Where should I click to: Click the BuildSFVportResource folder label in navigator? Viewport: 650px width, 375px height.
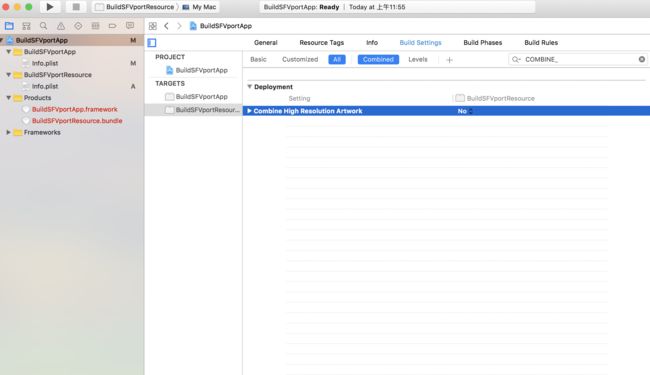tap(58, 75)
